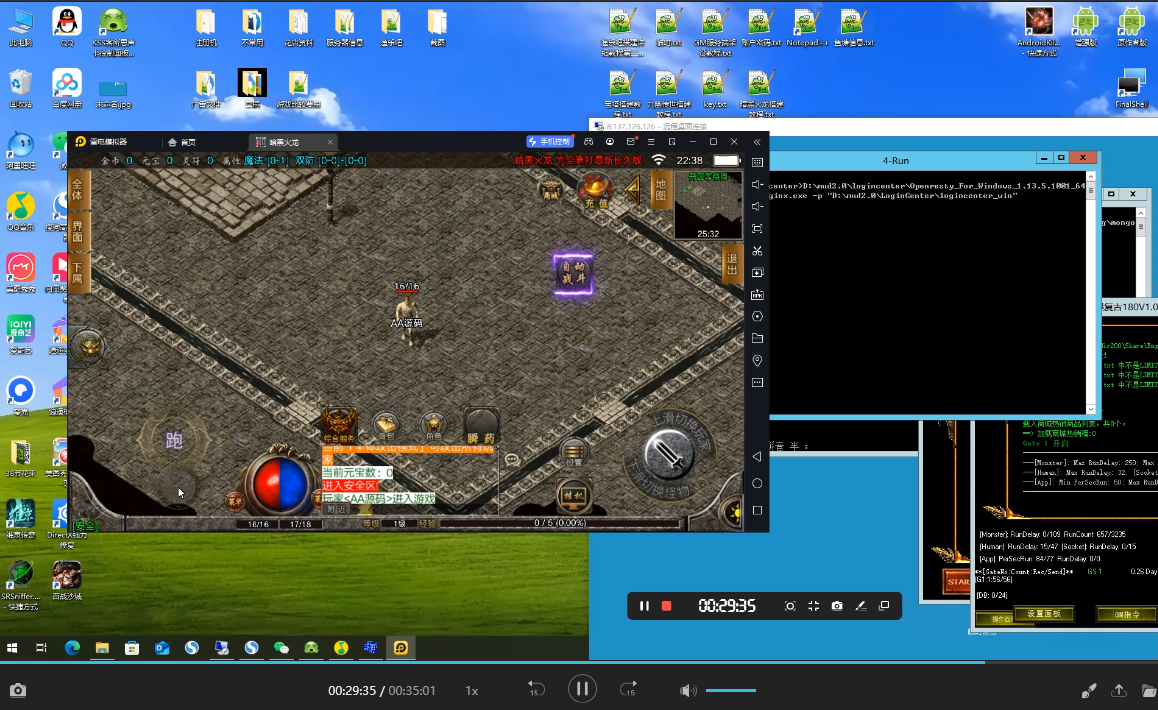Click the recorder camera snapshot icon
Image resolution: width=1158 pixels, height=710 pixels.
click(x=837, y=606)
